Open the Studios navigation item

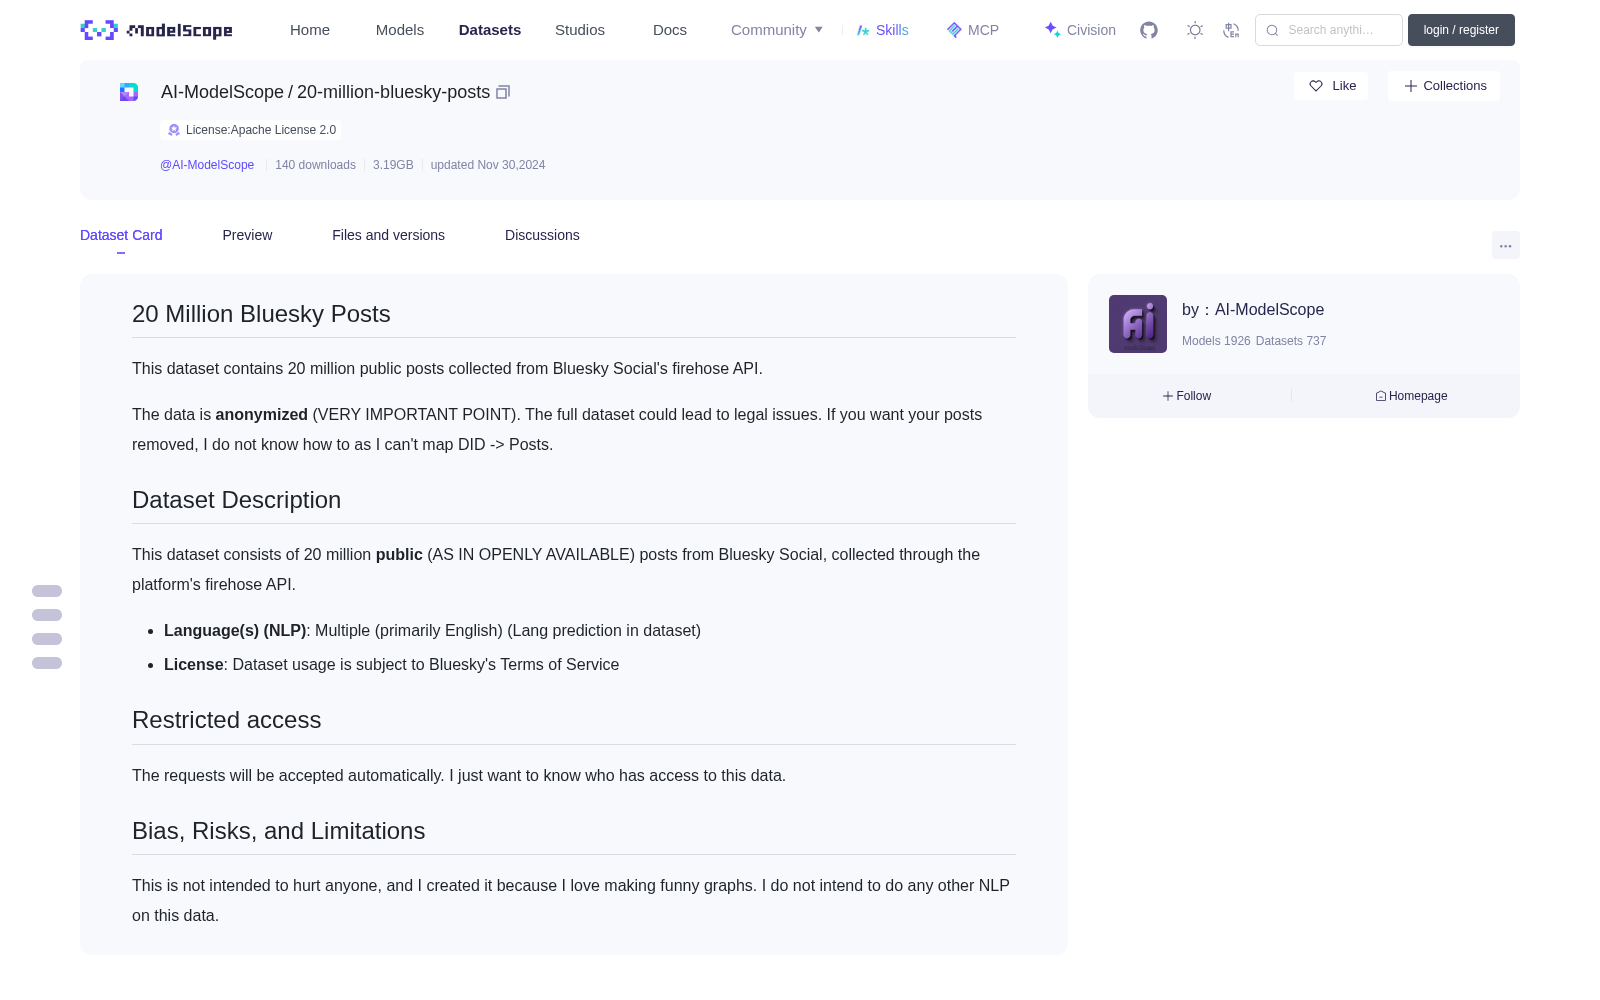(x=580, y=30)
